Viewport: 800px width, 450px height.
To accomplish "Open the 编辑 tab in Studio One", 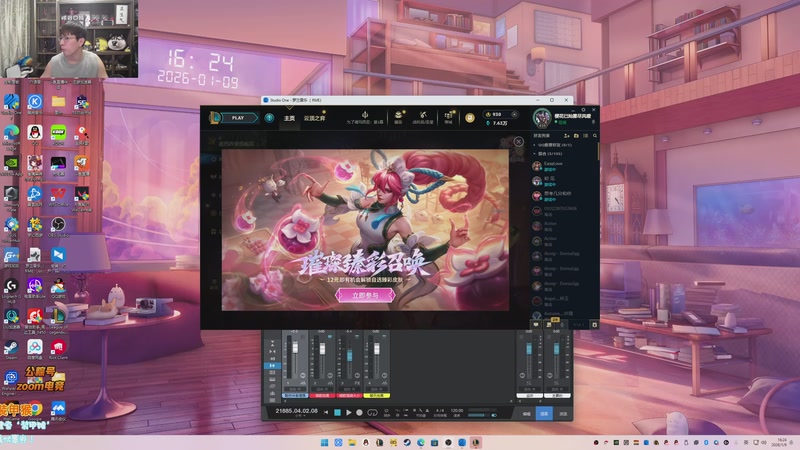I will click(527, 414).
